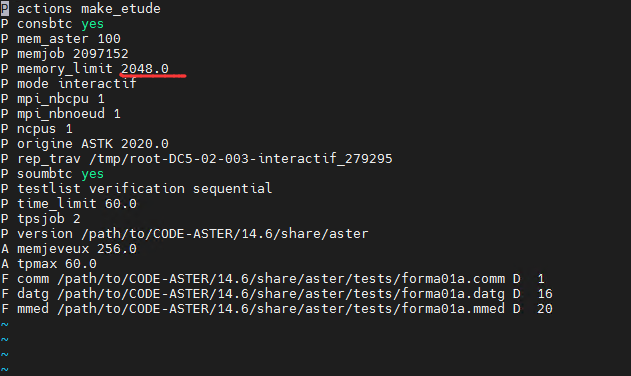
Task: Click the forma01a.comm file path
Action: (281, 279)
